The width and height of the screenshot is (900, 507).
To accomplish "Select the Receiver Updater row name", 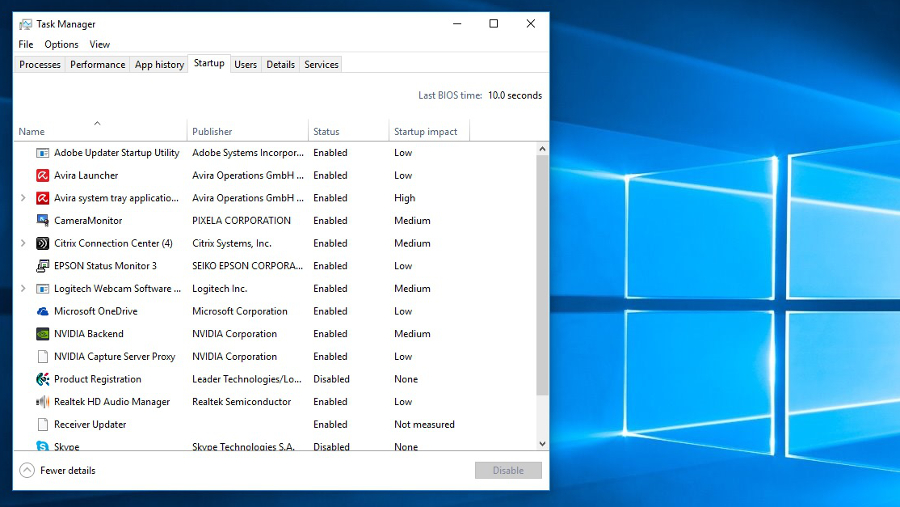I will (90, 424).
